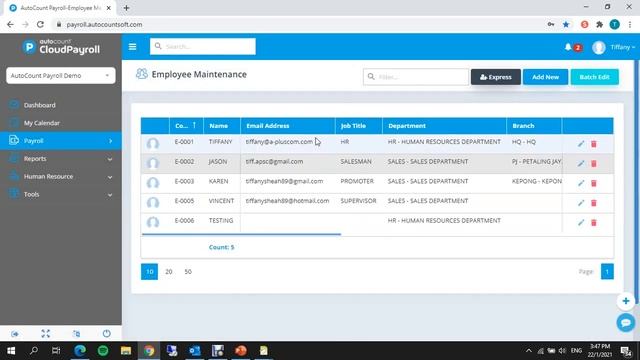Sort by Email Address column header
Viewport: 640px width, 360px height.
(288, 126)
